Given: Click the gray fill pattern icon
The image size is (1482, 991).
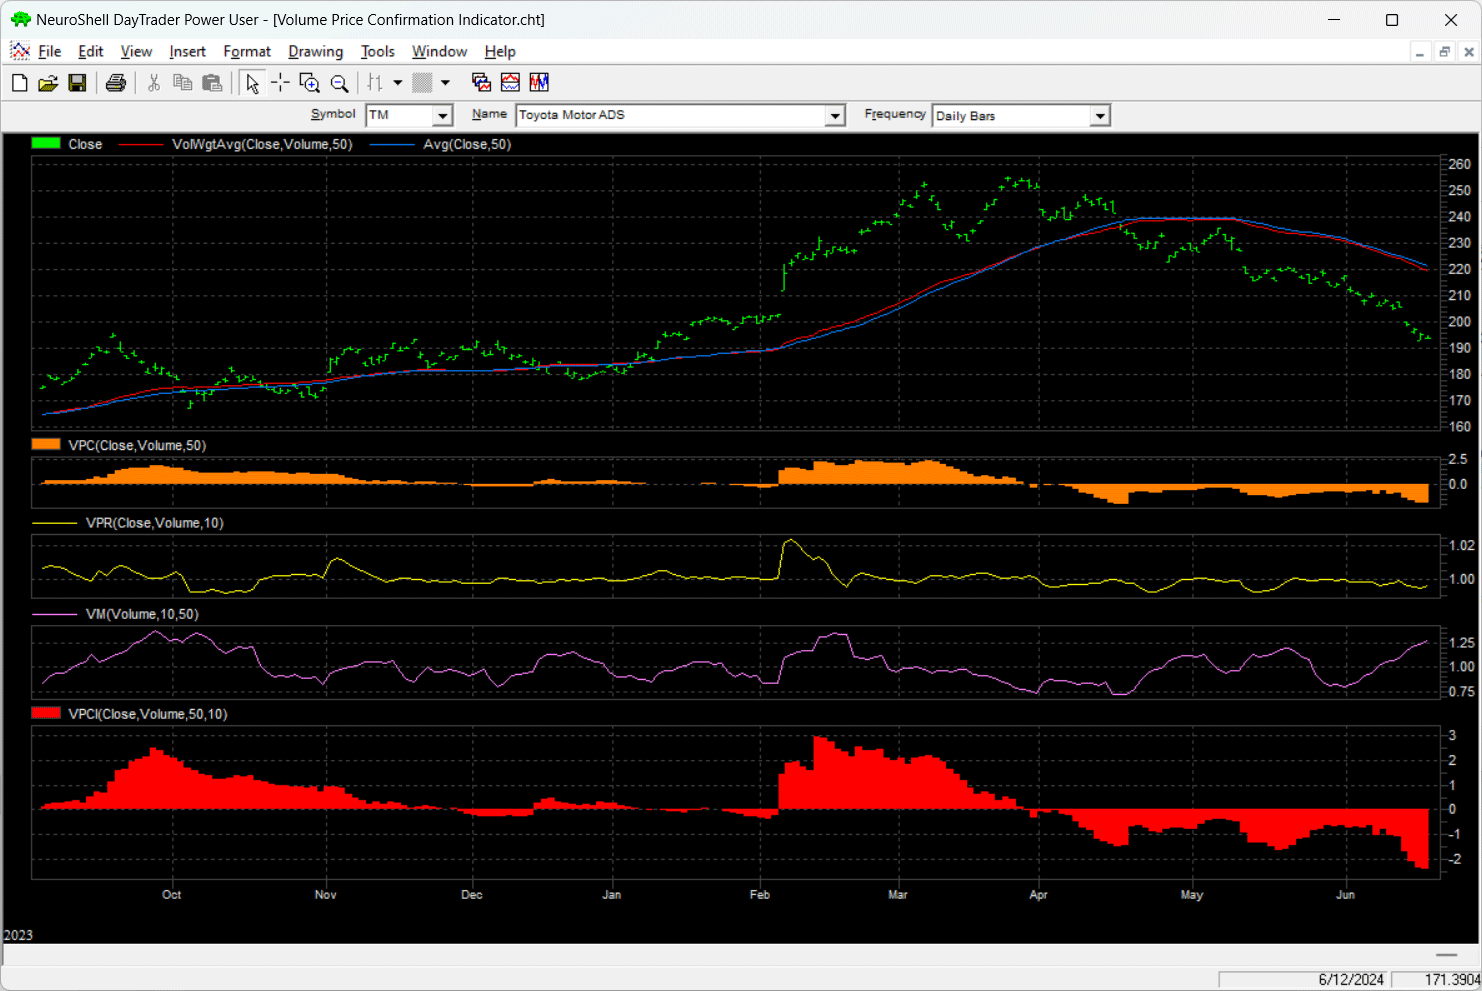Looking at the screenshot, I should pos(423,83).
